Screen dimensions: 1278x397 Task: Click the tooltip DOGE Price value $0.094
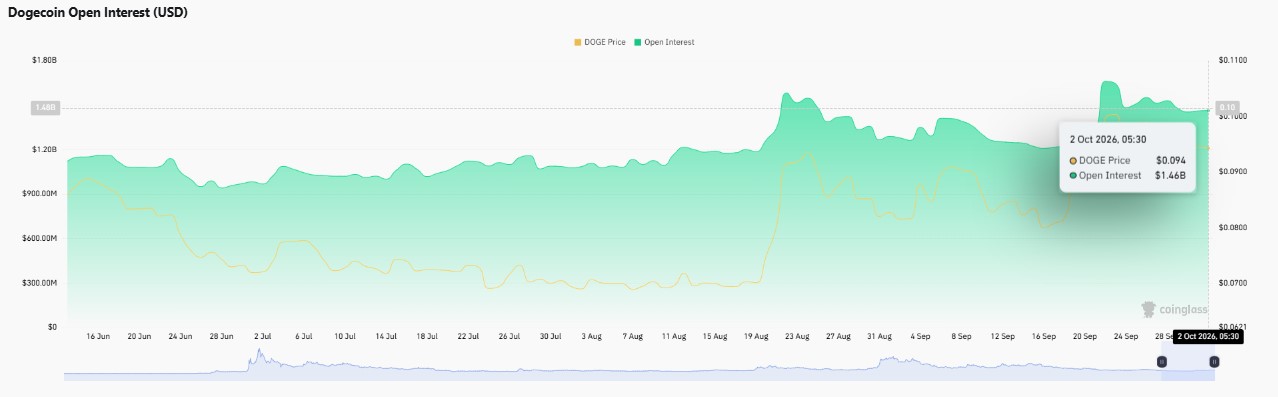point(1171,160)
